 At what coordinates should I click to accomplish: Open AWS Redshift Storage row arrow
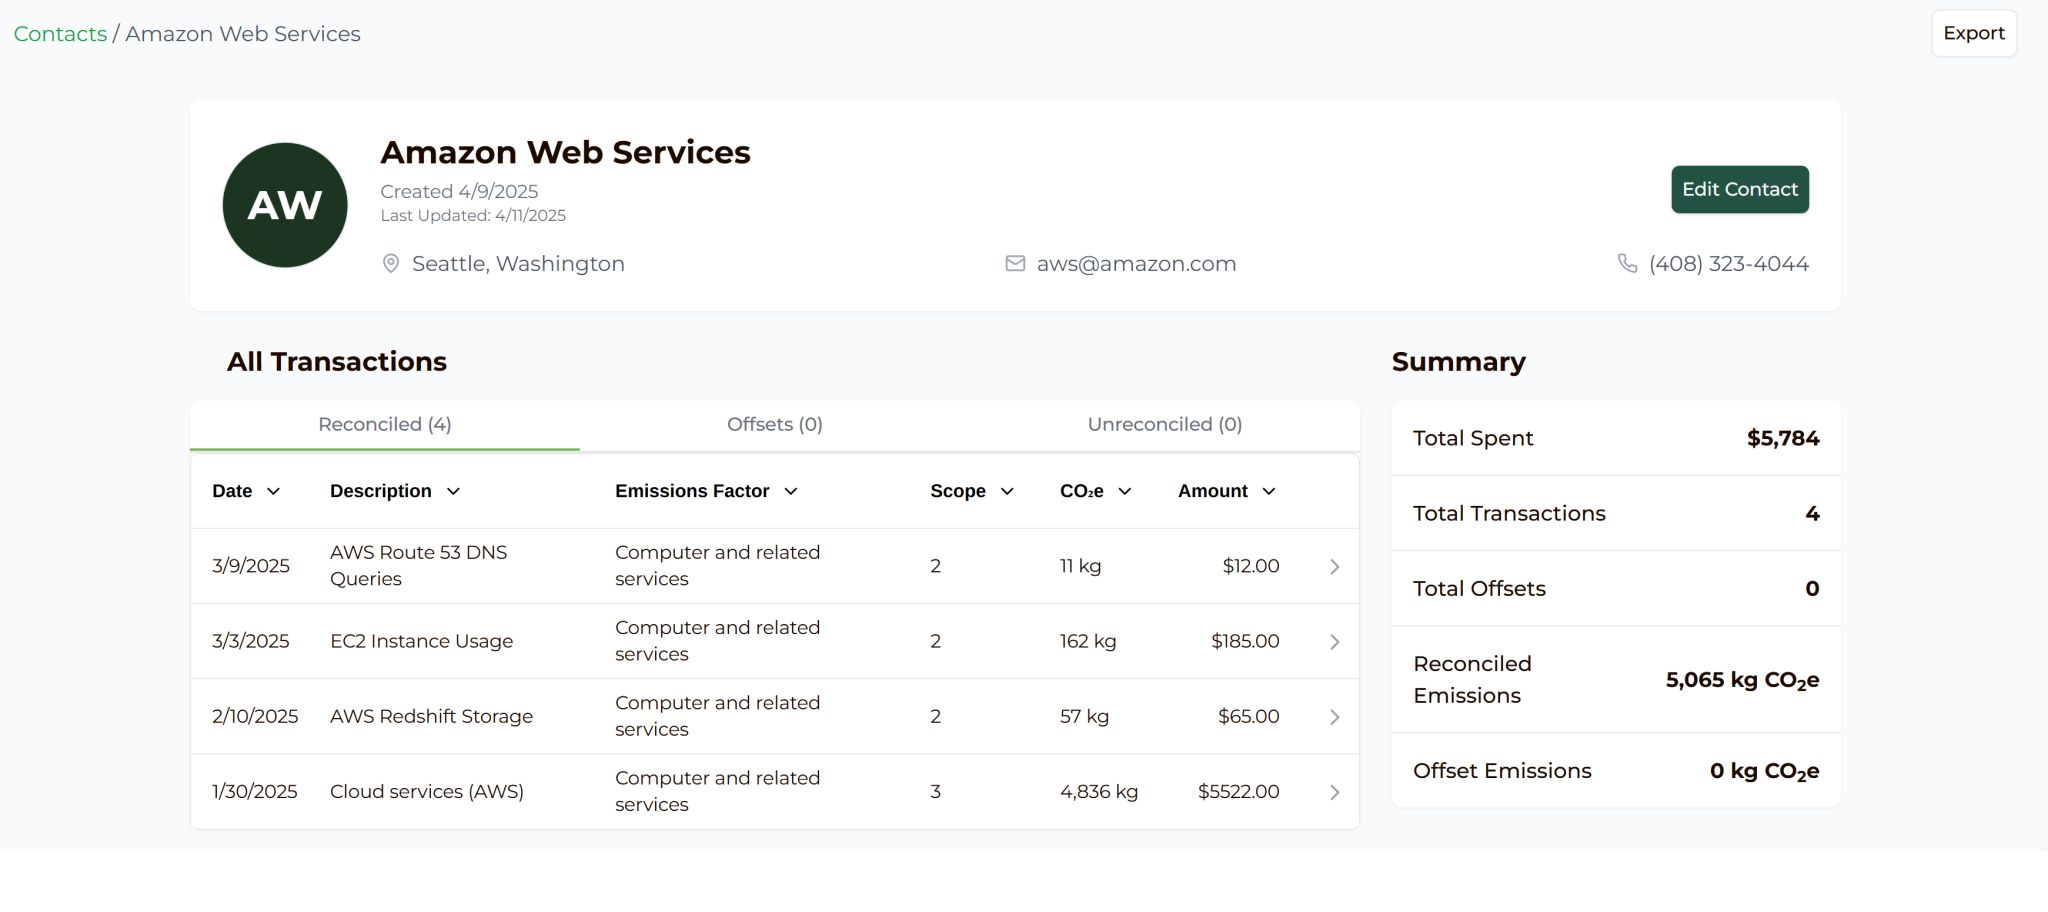click(1334, 717)
